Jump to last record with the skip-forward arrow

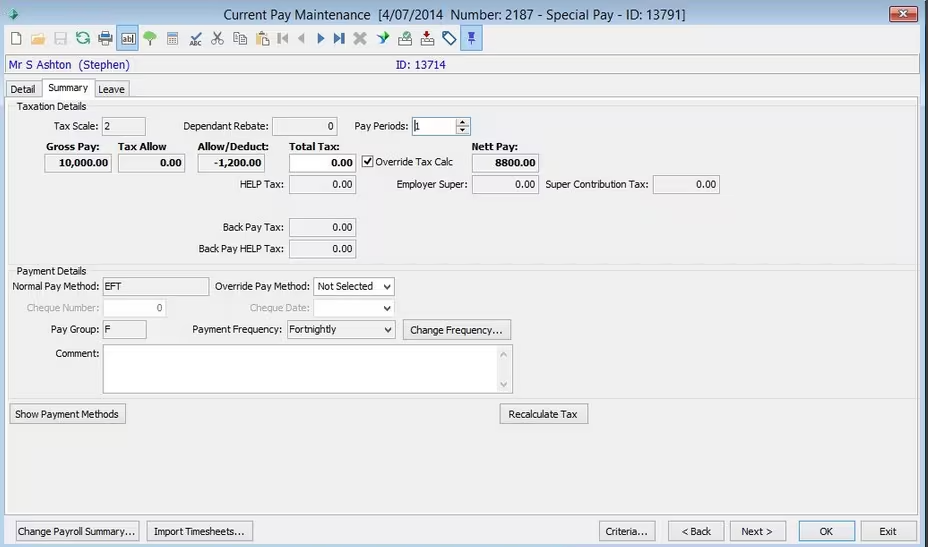tap(339, 38)
